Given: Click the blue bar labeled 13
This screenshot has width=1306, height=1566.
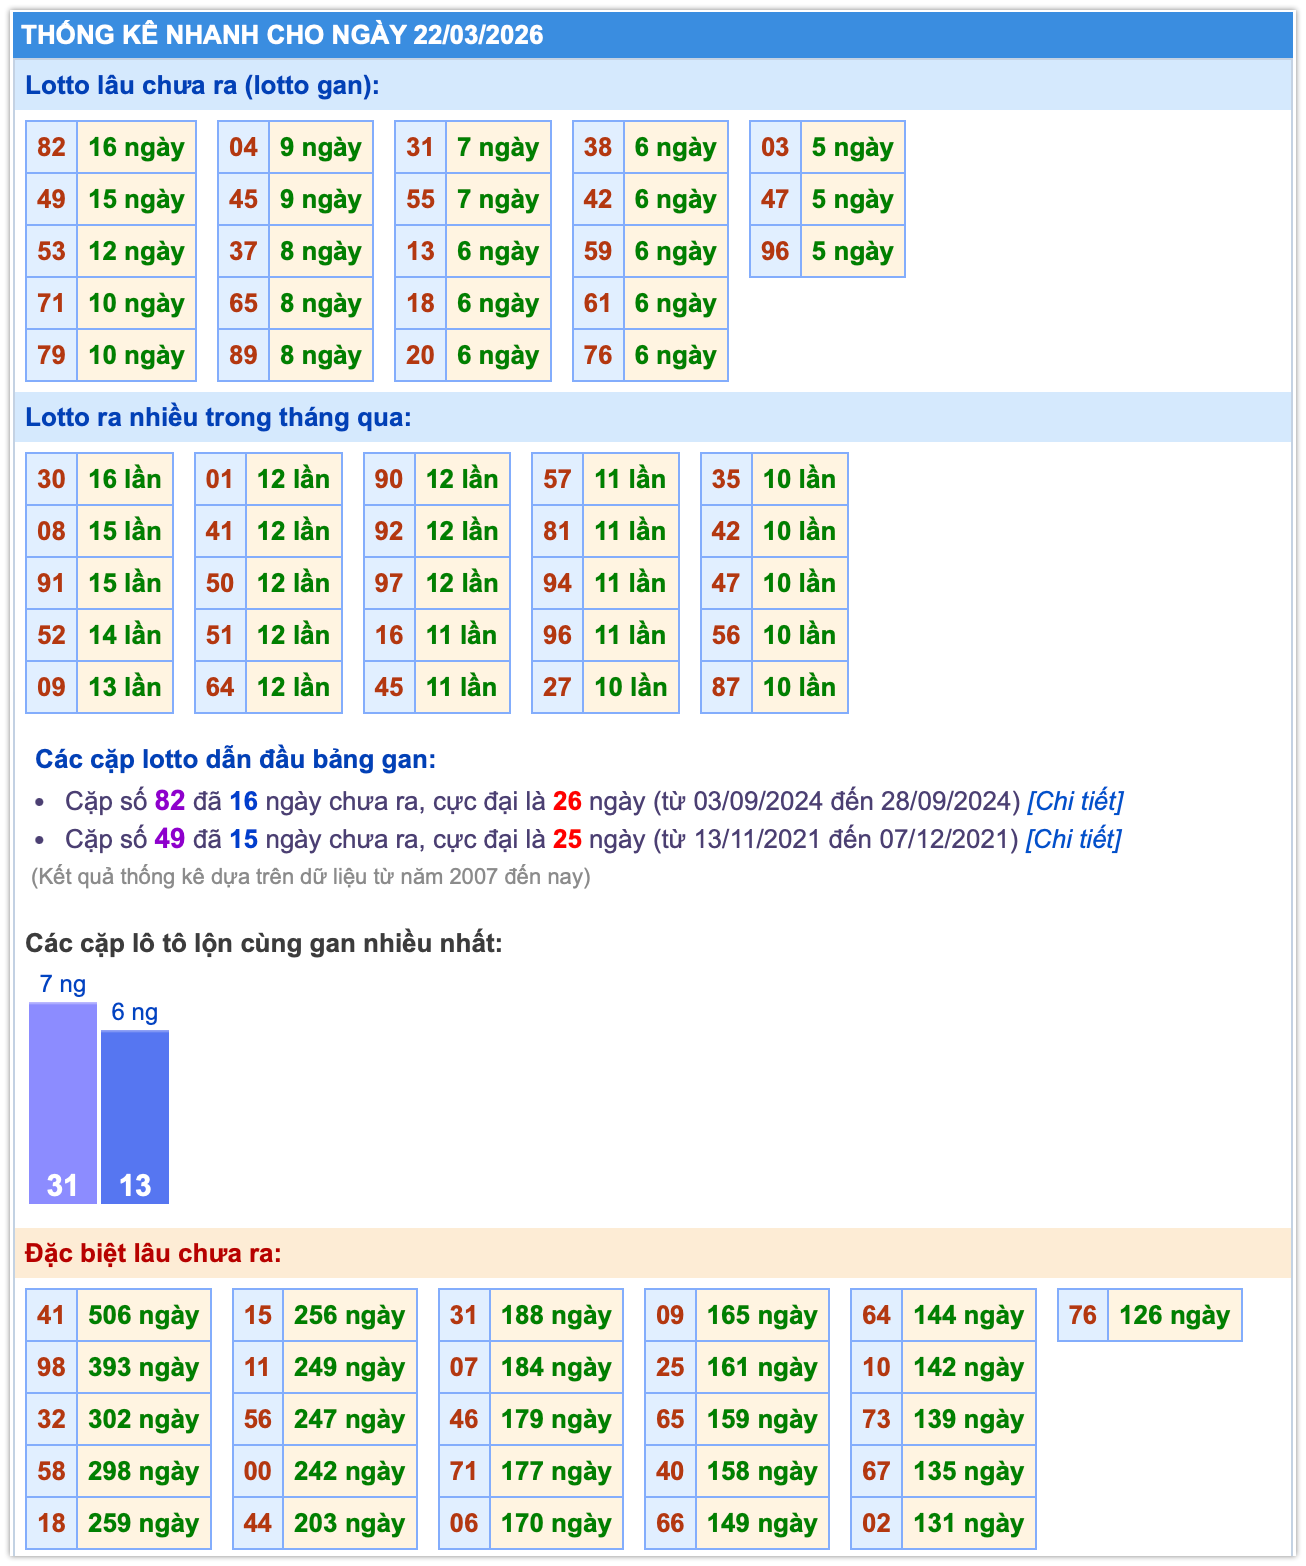Looking at the screenshot, I should pyautogui.click(x=135, y=1117).
